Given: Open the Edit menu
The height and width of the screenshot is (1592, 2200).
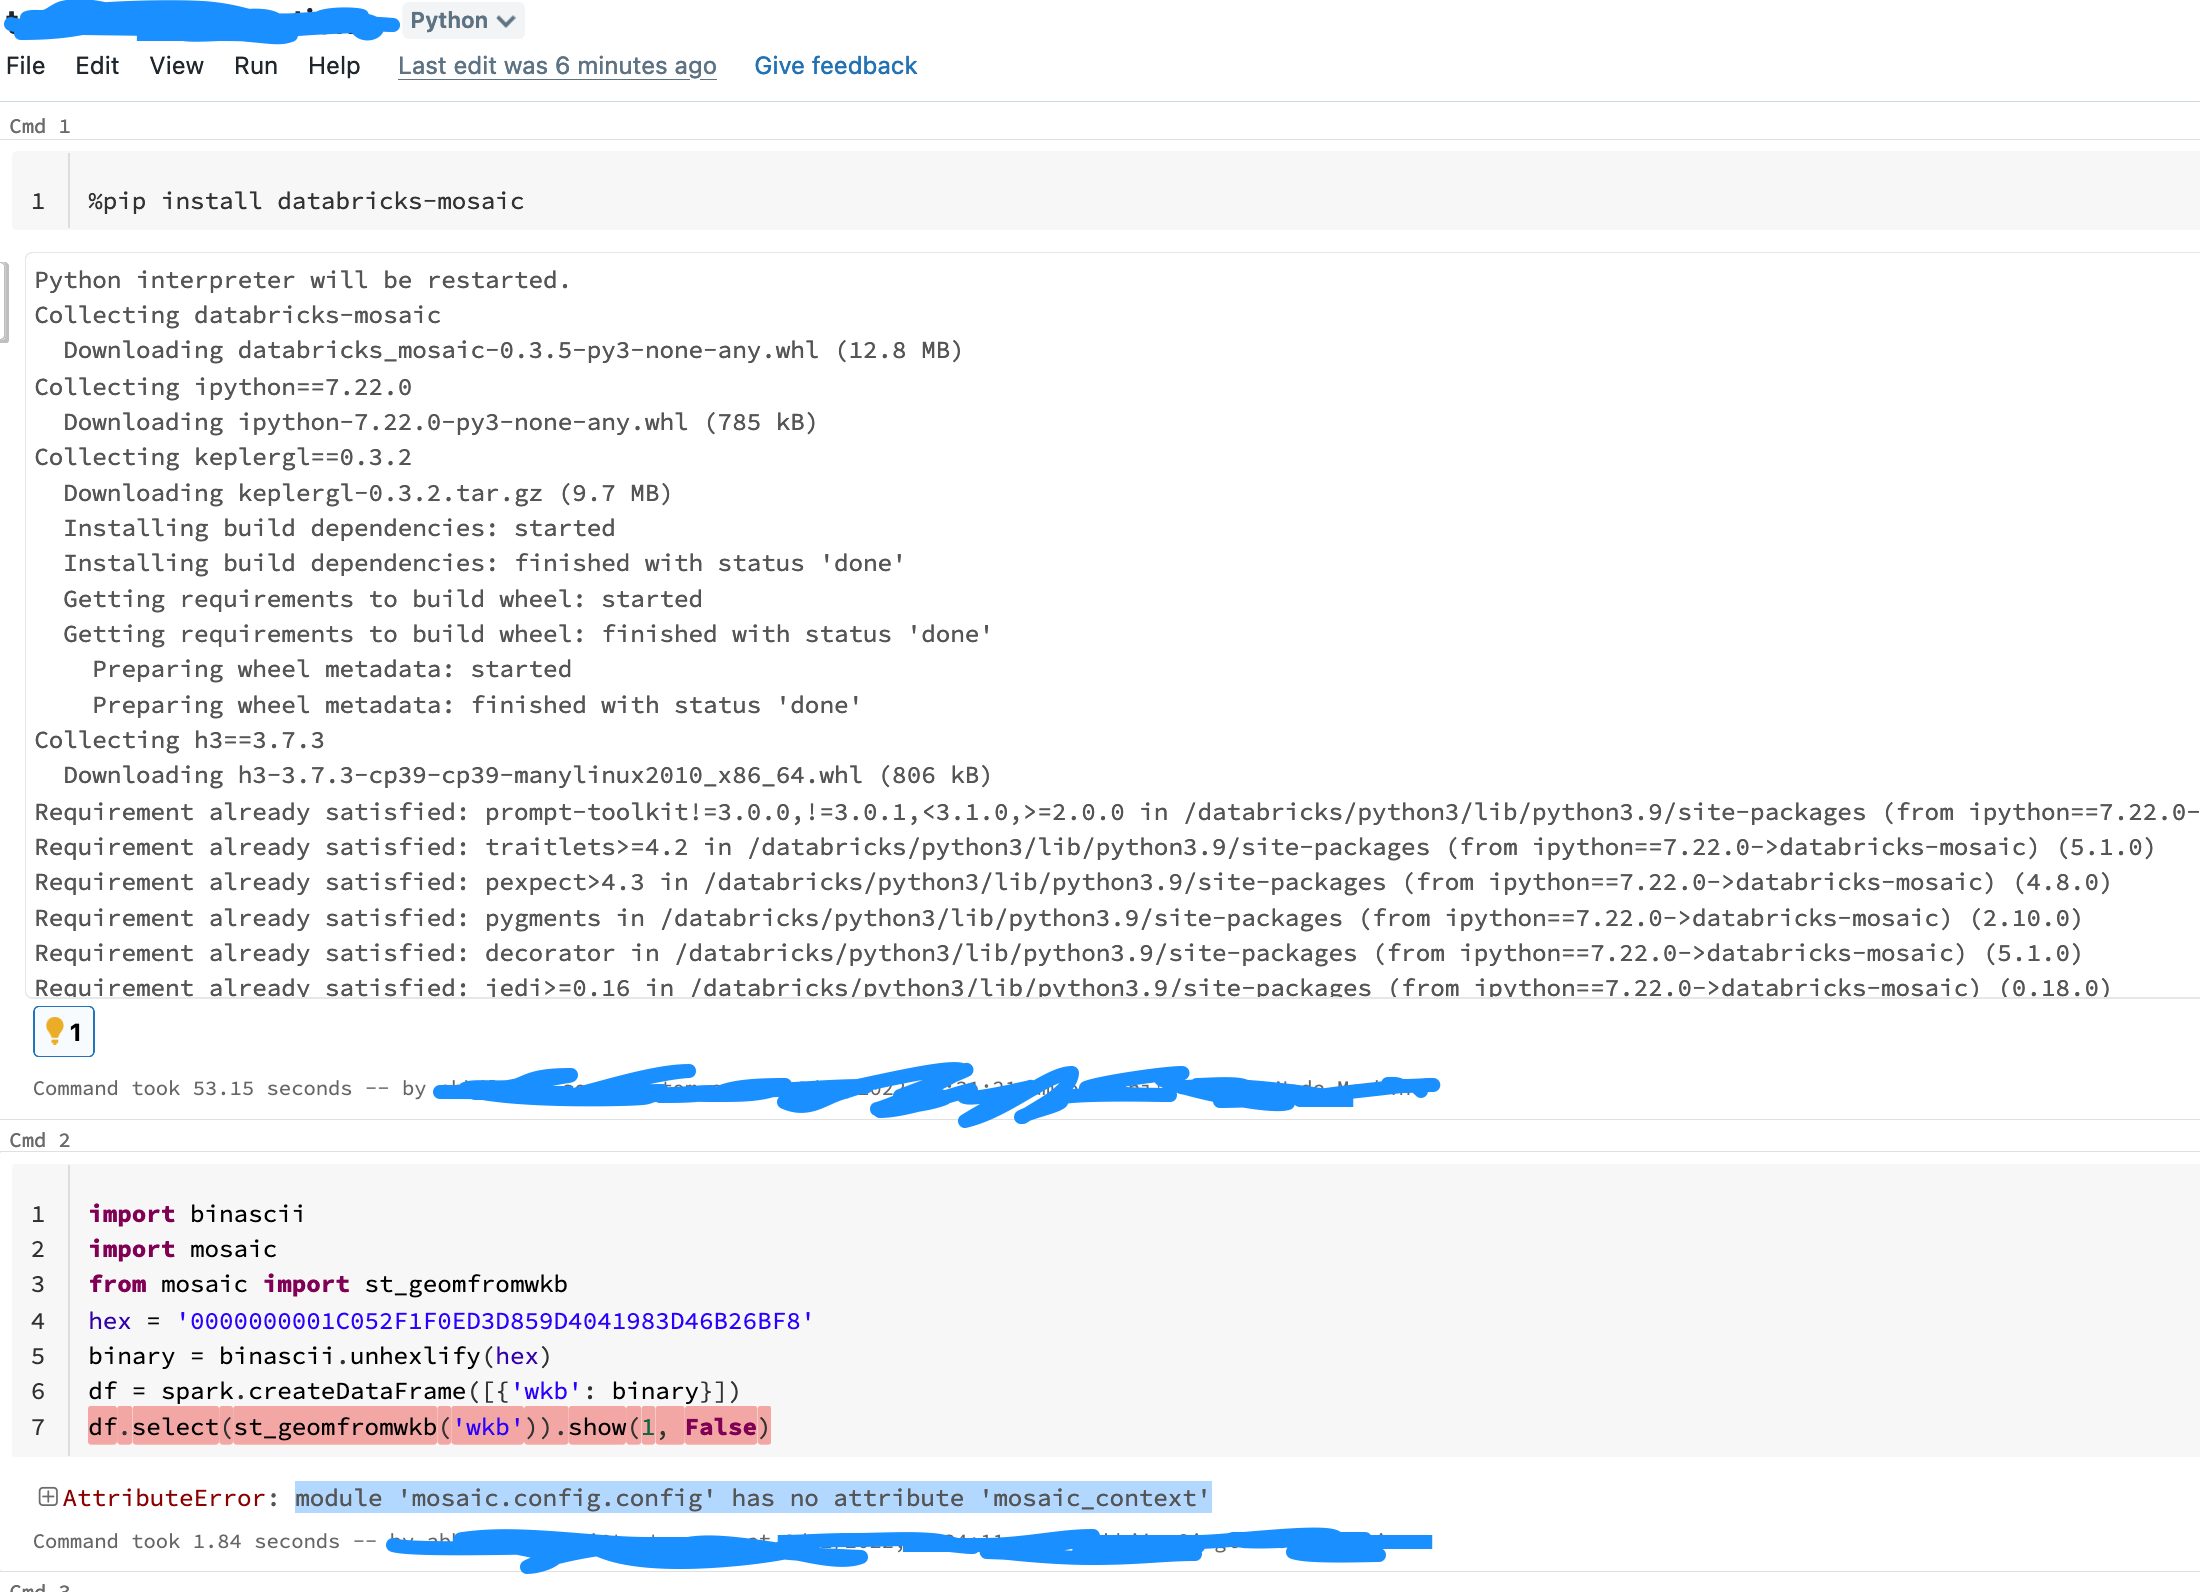Looking at the screenshot, I should coord(96,65).
